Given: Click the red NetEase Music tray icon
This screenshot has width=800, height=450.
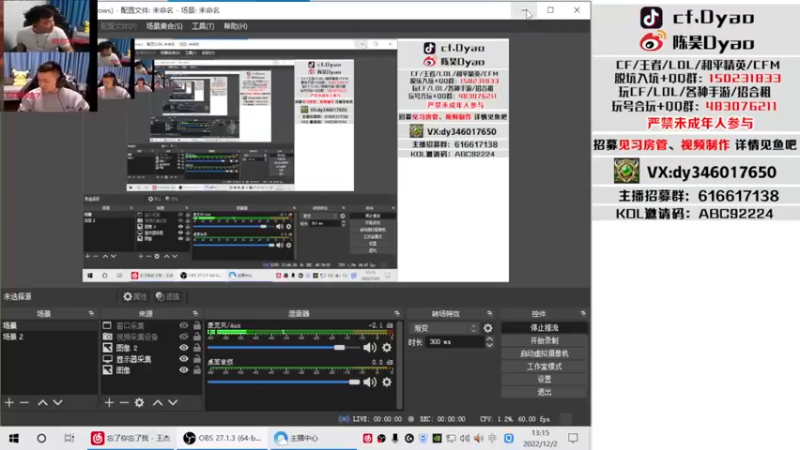Looking at the screenshot, I should [x=367, y=438].
